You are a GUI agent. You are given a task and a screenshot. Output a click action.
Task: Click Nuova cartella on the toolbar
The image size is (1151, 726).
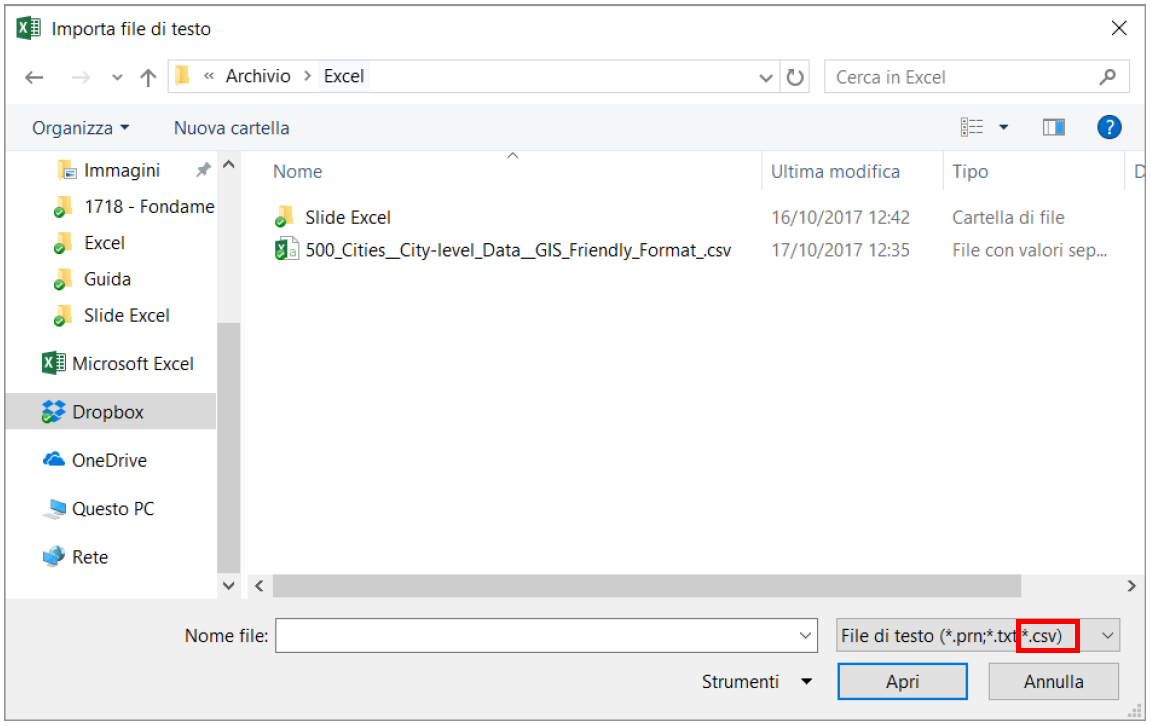(x=231, y=127)
